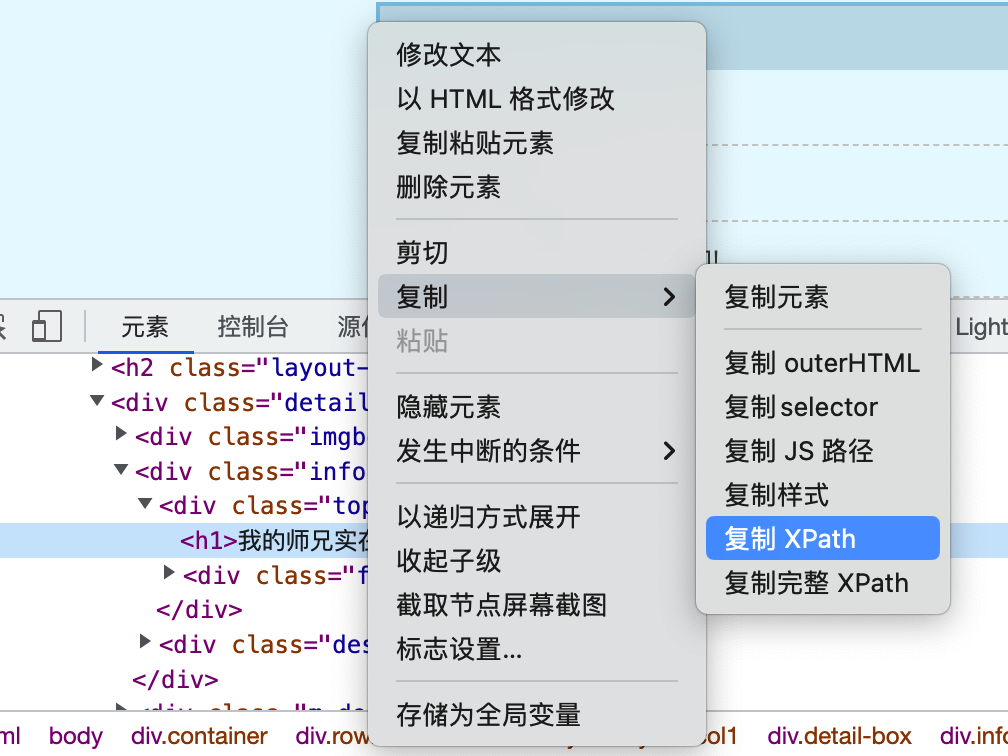Toggle the device toolbar icon
Screen dimensions: 1008x756
click(47, 327)
